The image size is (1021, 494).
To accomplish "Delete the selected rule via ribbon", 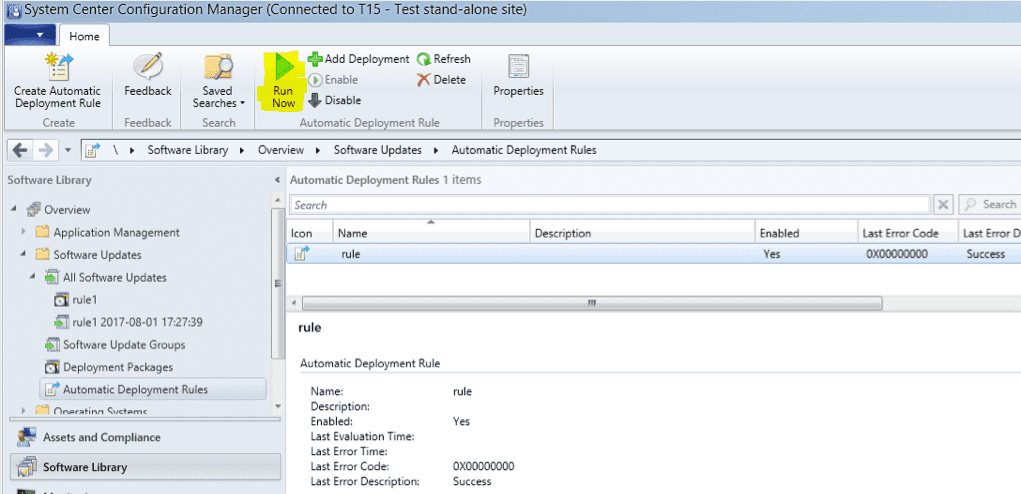I will 441,80.
